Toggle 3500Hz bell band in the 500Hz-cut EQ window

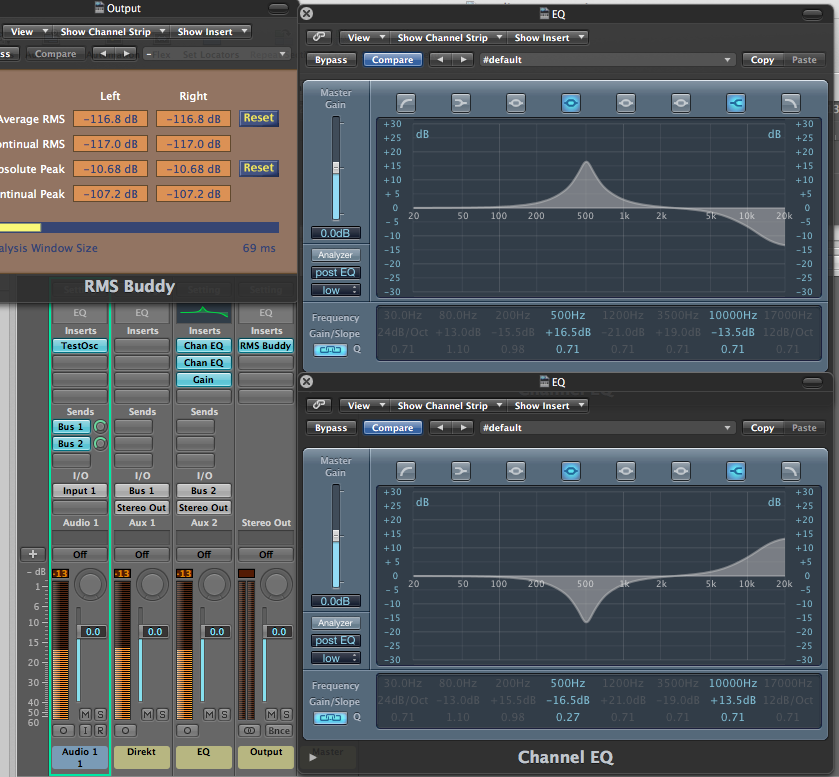pyautogui.click(x=681, y=471)
